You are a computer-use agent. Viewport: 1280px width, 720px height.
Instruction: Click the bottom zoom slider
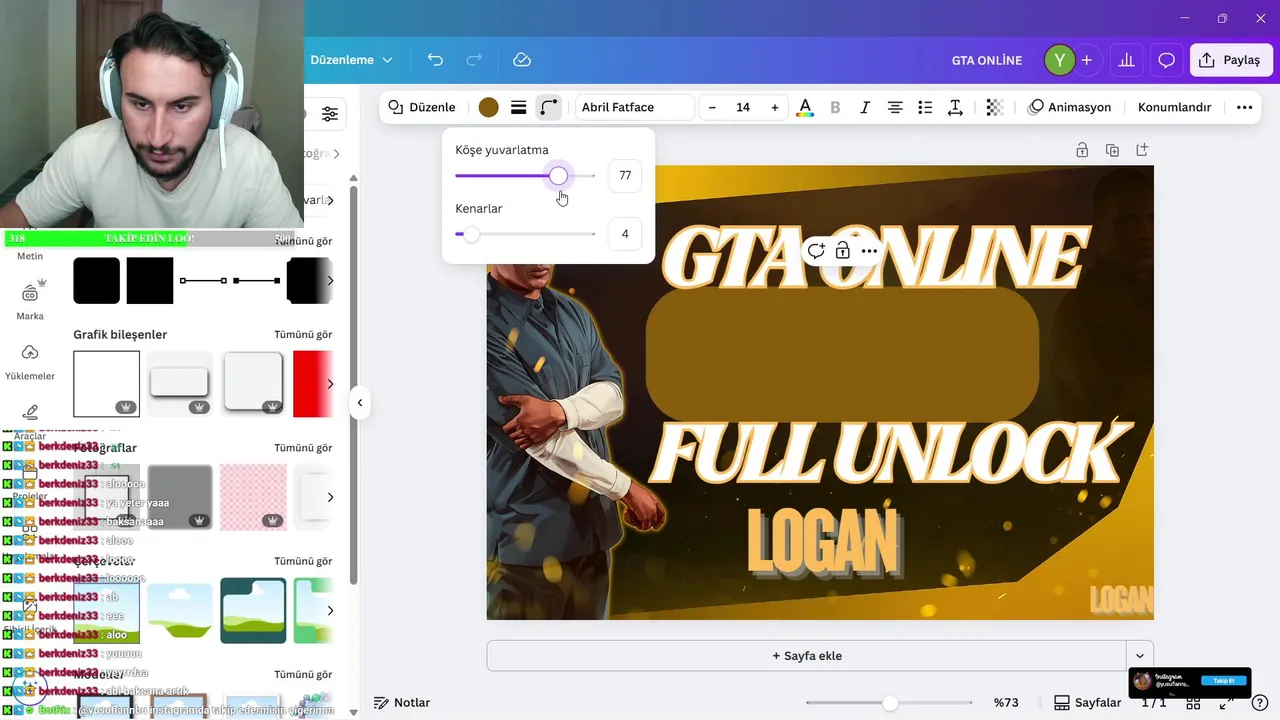pos(889,703)
